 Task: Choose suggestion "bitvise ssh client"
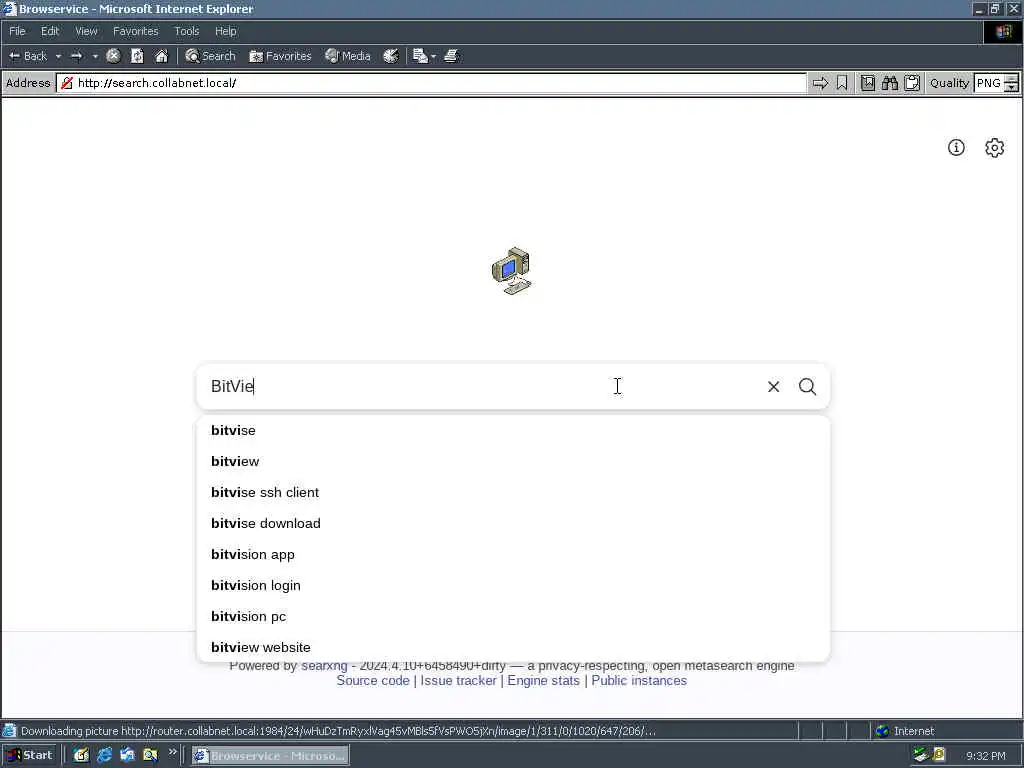click(513, 492)
